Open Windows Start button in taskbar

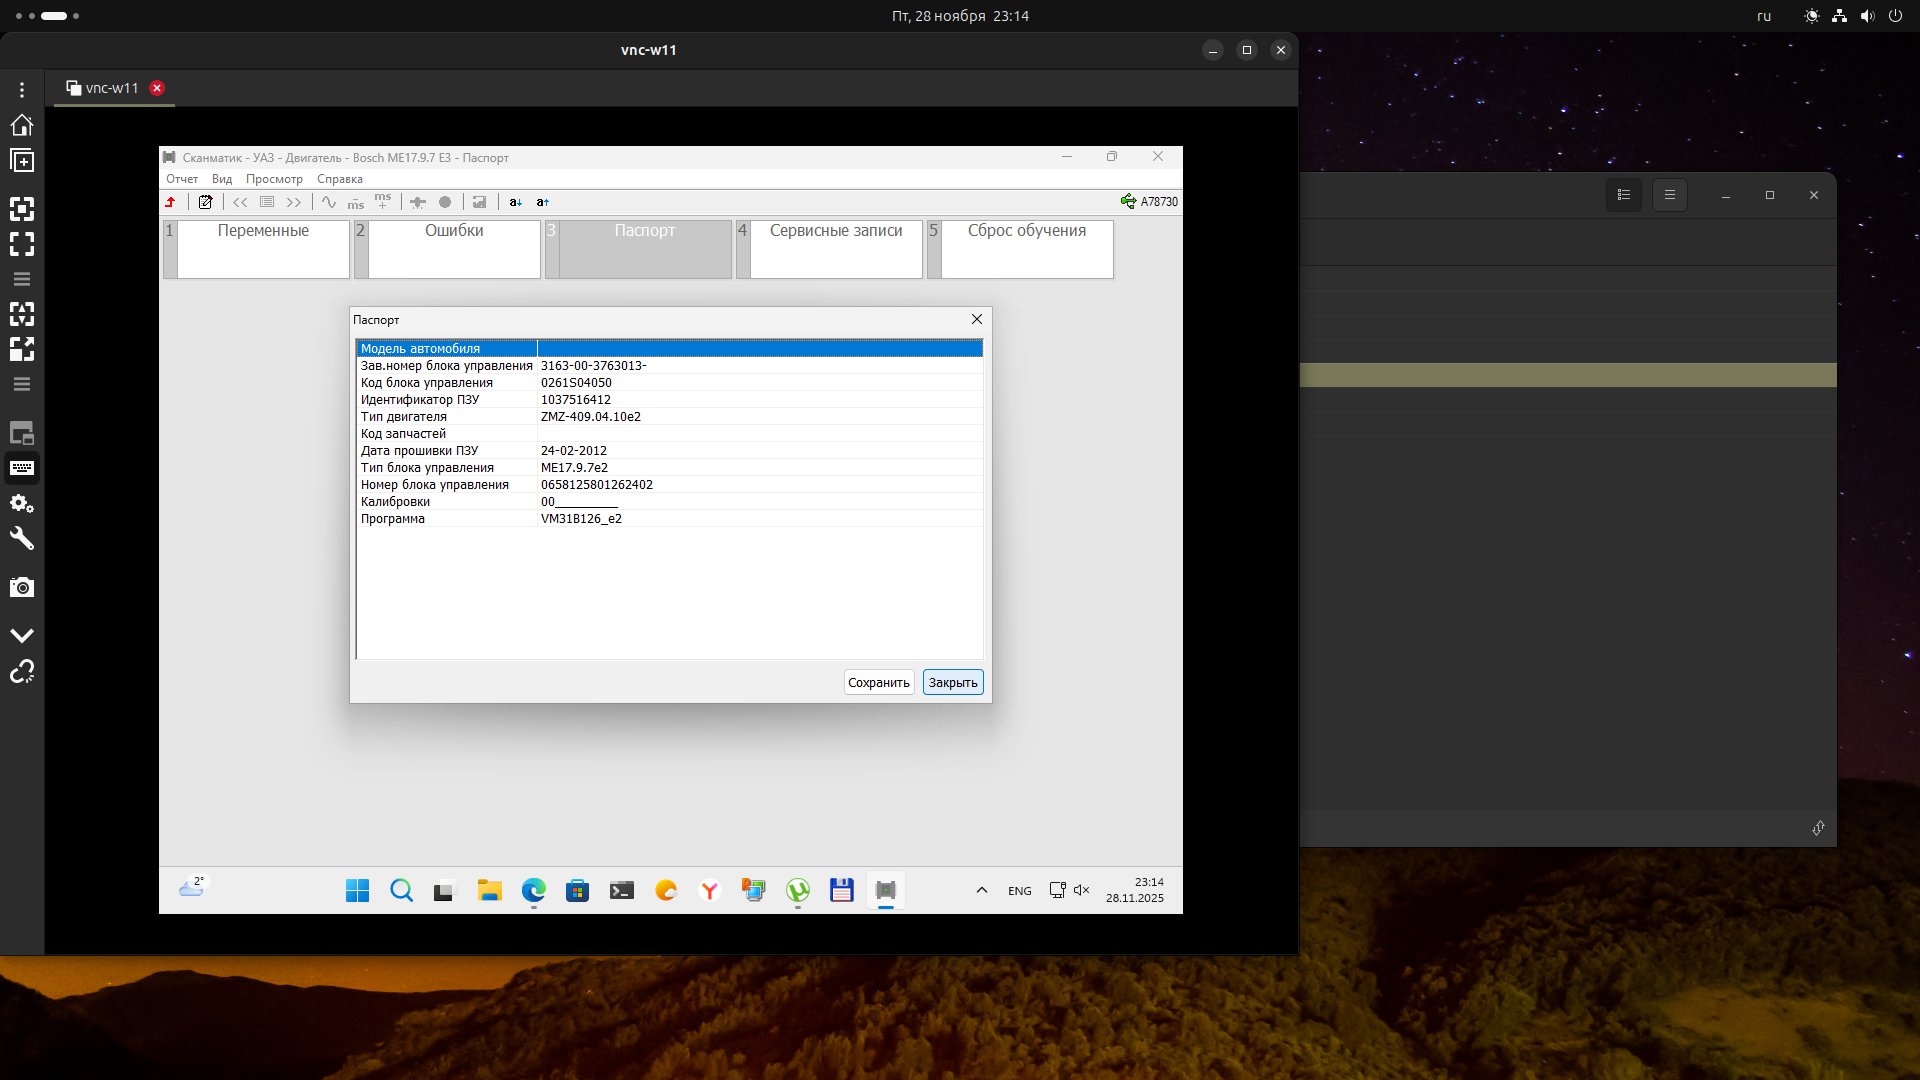357,890
